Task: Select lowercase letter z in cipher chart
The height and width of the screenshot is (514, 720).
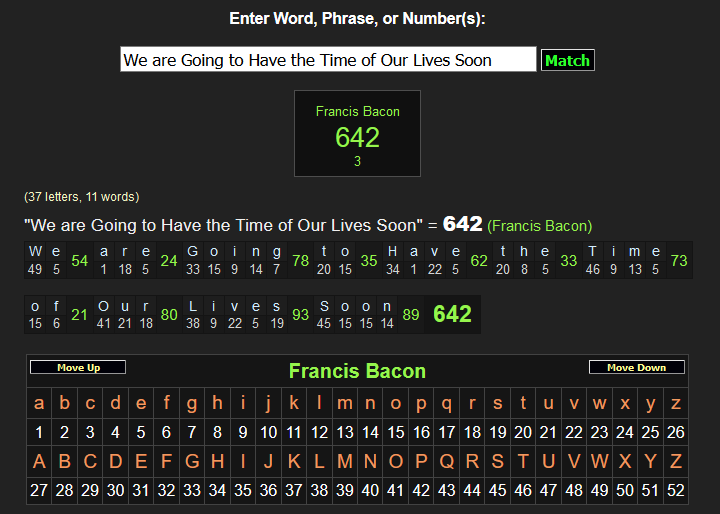Action: coord(676,404)
